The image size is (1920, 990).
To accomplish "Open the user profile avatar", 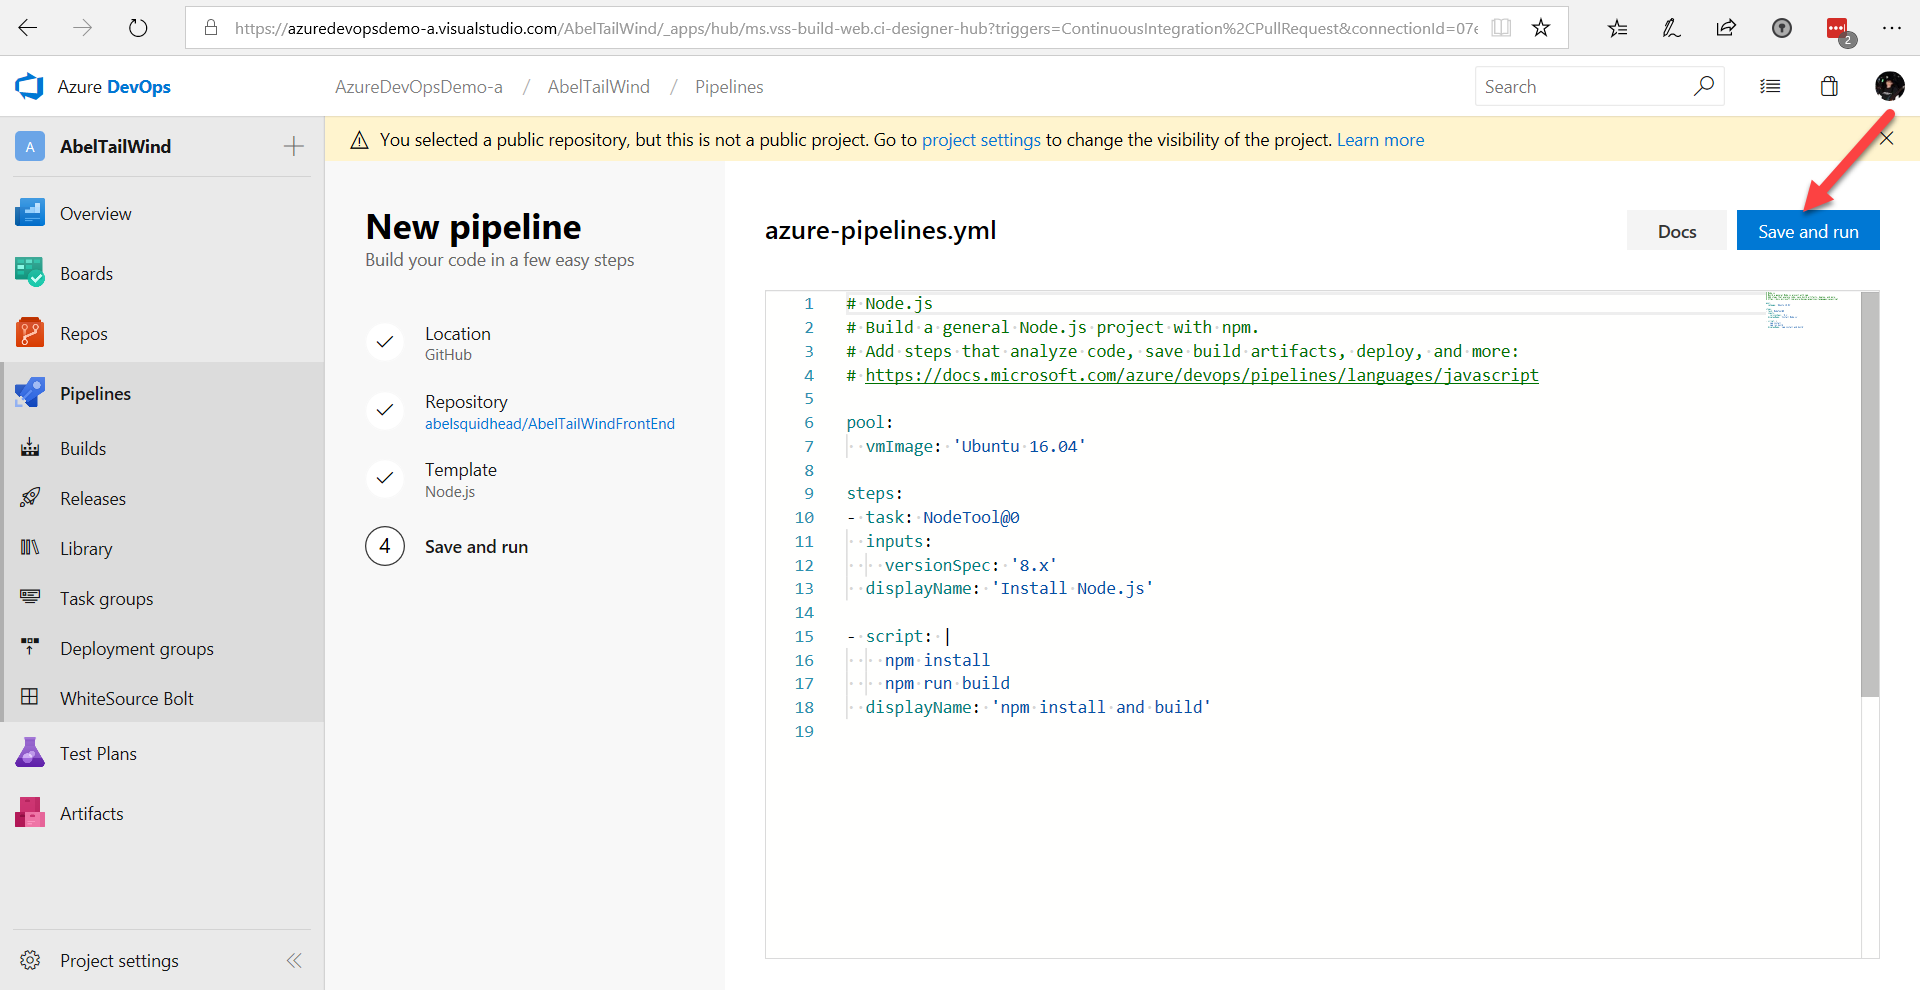I will tap(1889, 87).
